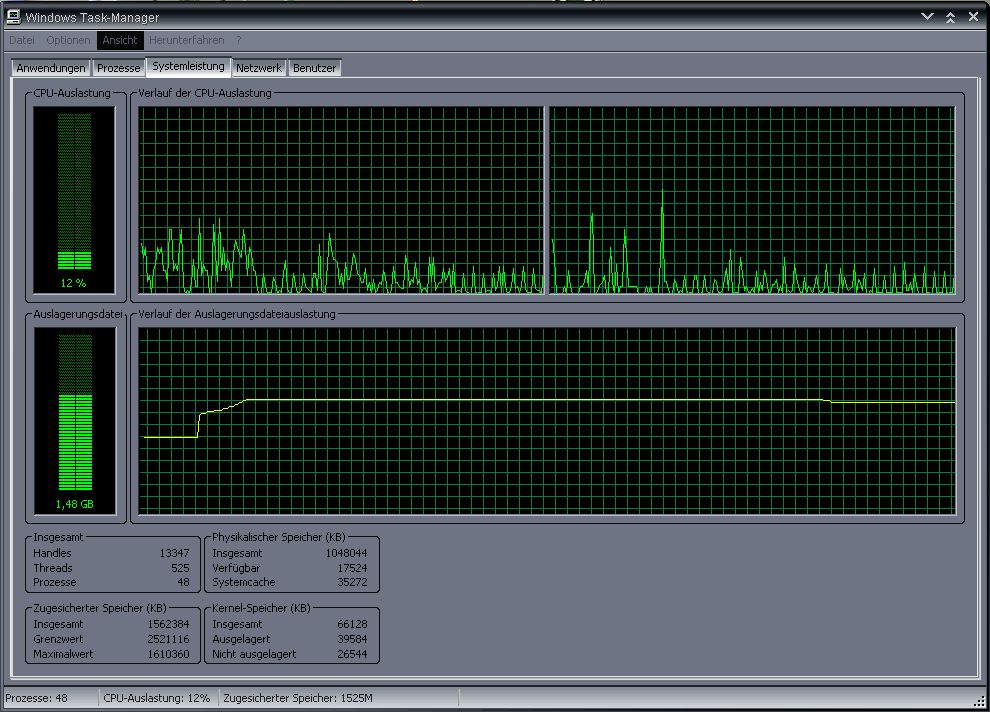Click the Grenzwert value 2521116

168,639
